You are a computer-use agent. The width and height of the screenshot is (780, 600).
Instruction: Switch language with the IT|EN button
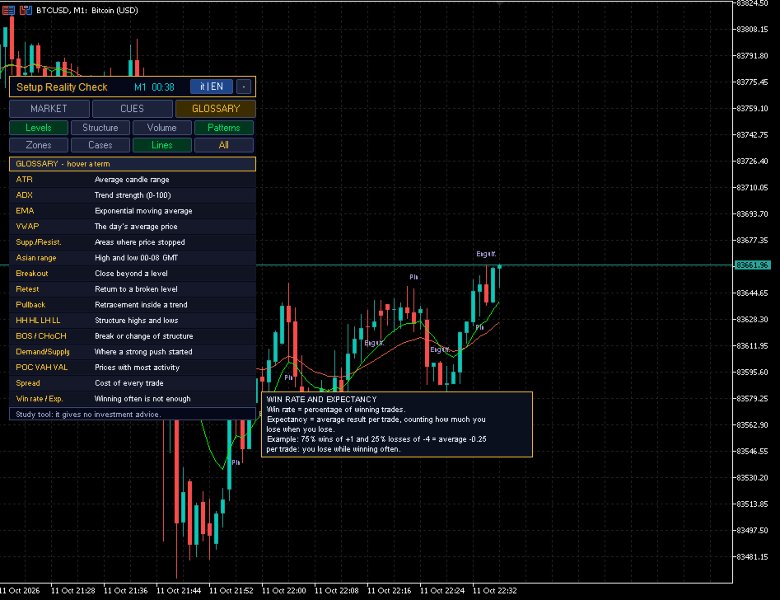click(211, 87)
